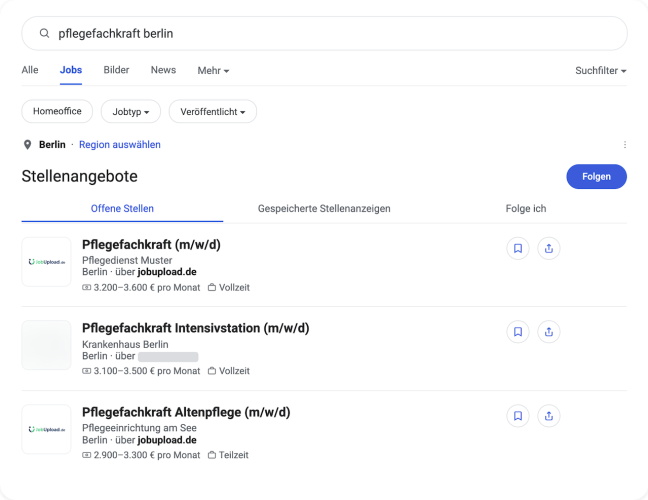Share the Pflegefachkraft Intensivstation listing

click(549, 332)
